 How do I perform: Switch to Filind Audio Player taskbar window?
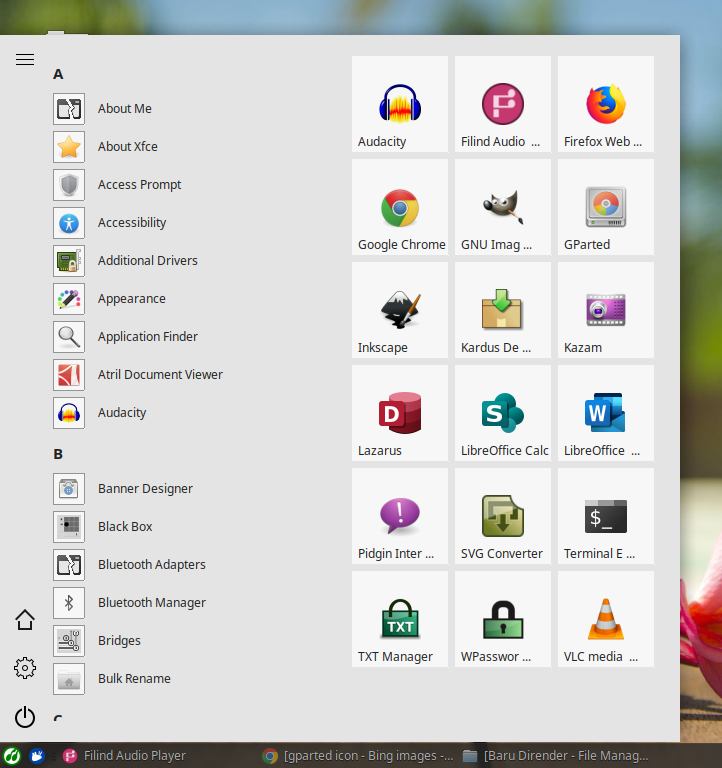tap(125, 756)
